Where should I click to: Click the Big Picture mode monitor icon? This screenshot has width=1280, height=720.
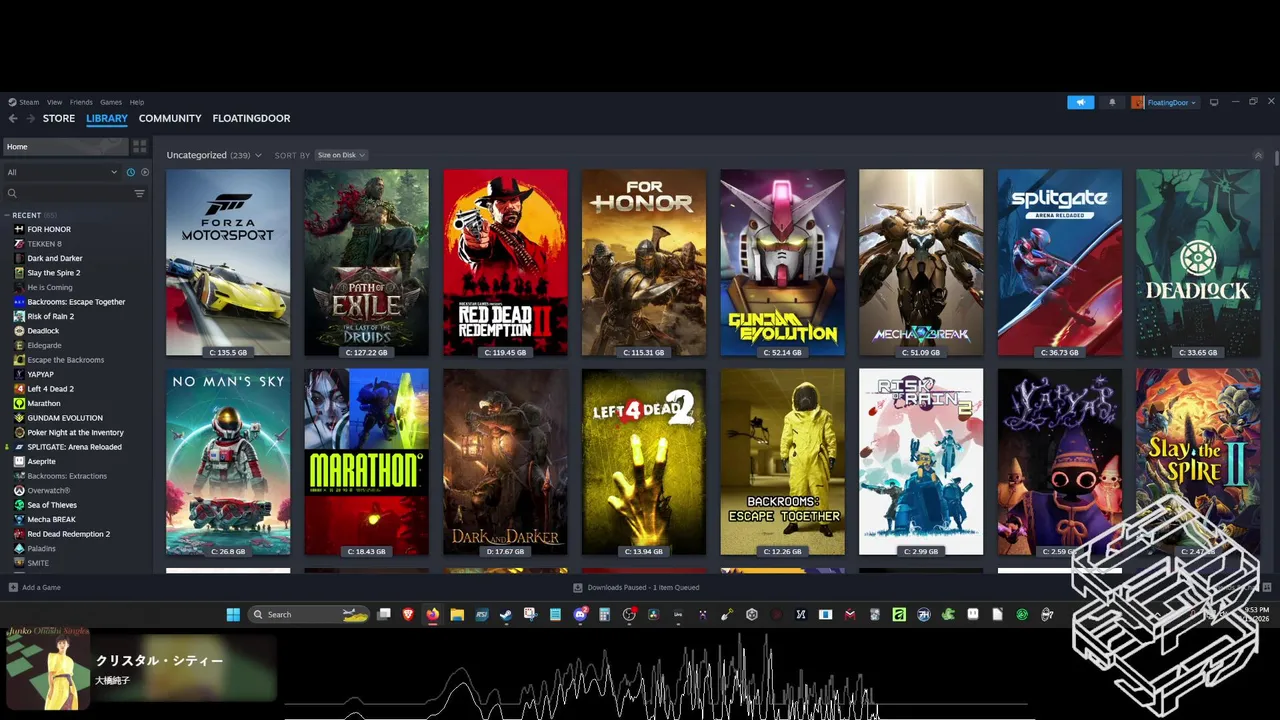pyautogui.click(x=1214, y=102)
